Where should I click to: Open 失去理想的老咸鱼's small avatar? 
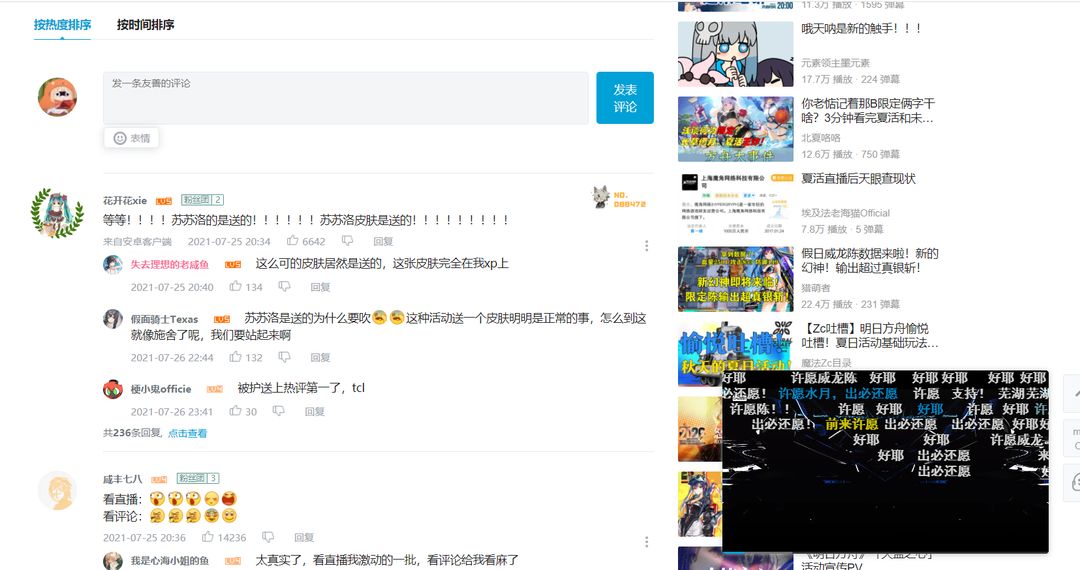(x=113, y=264)
